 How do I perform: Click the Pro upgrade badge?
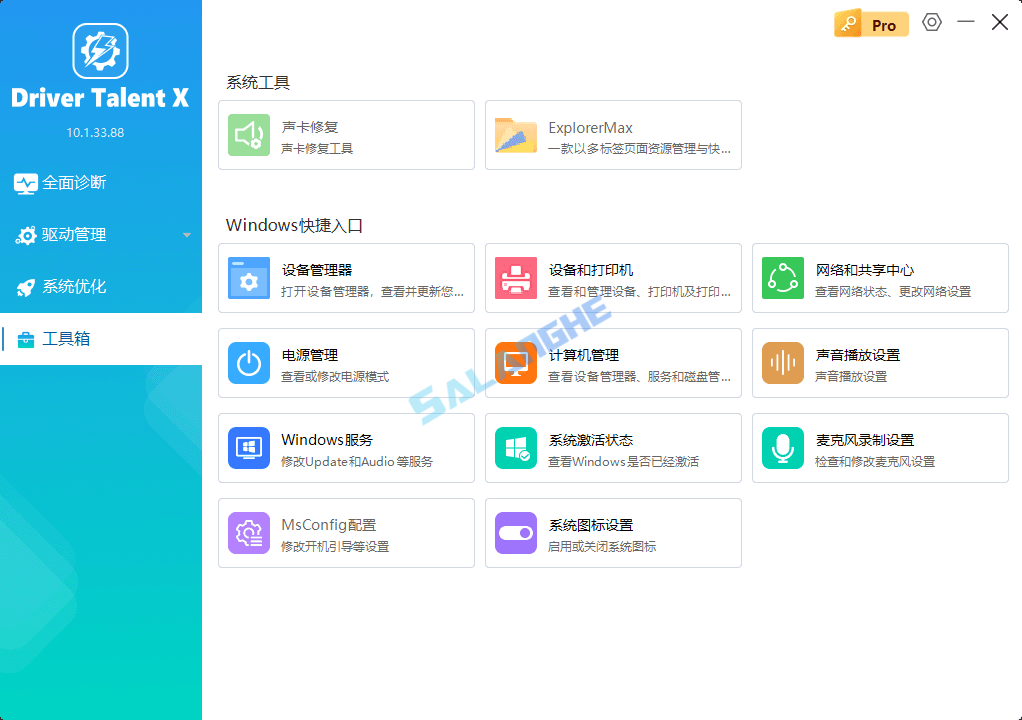coord(871,23)
